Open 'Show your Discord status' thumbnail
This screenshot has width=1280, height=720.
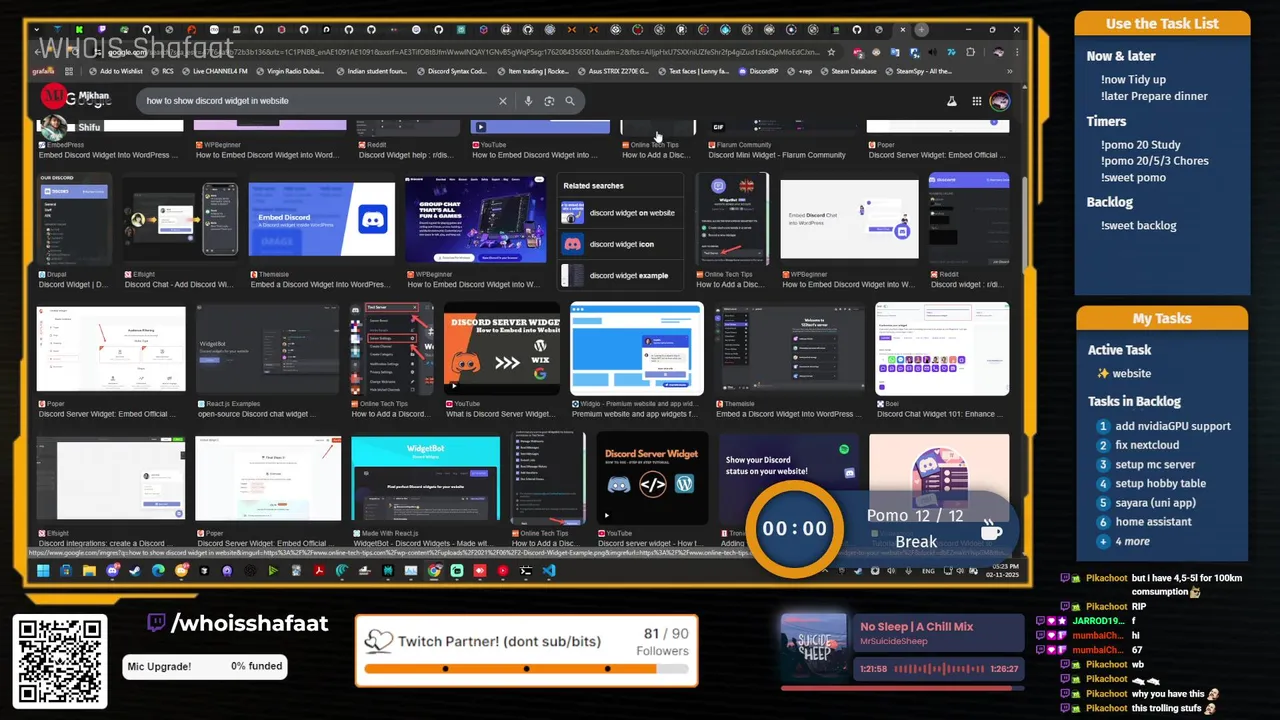coord(788,478)
